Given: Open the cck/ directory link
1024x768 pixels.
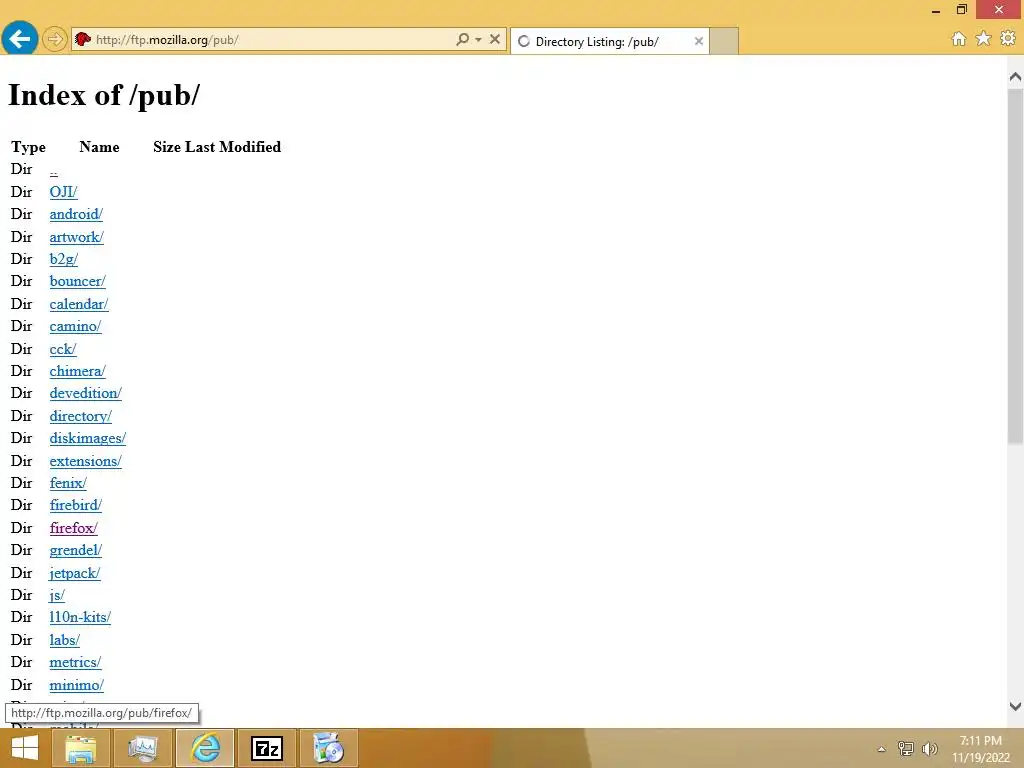Looking at the screenshot, I should (x=63, y=349).
